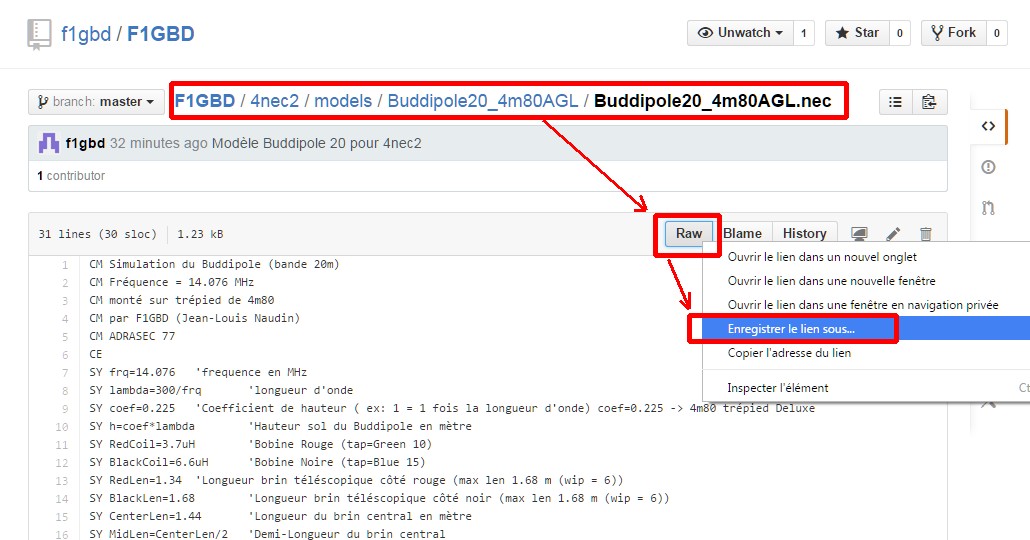Image resolution: width=1030 pixels, height=540 pixels.
Task: Click code line SY CenterLen=1.44
Action: pos(280,516)
